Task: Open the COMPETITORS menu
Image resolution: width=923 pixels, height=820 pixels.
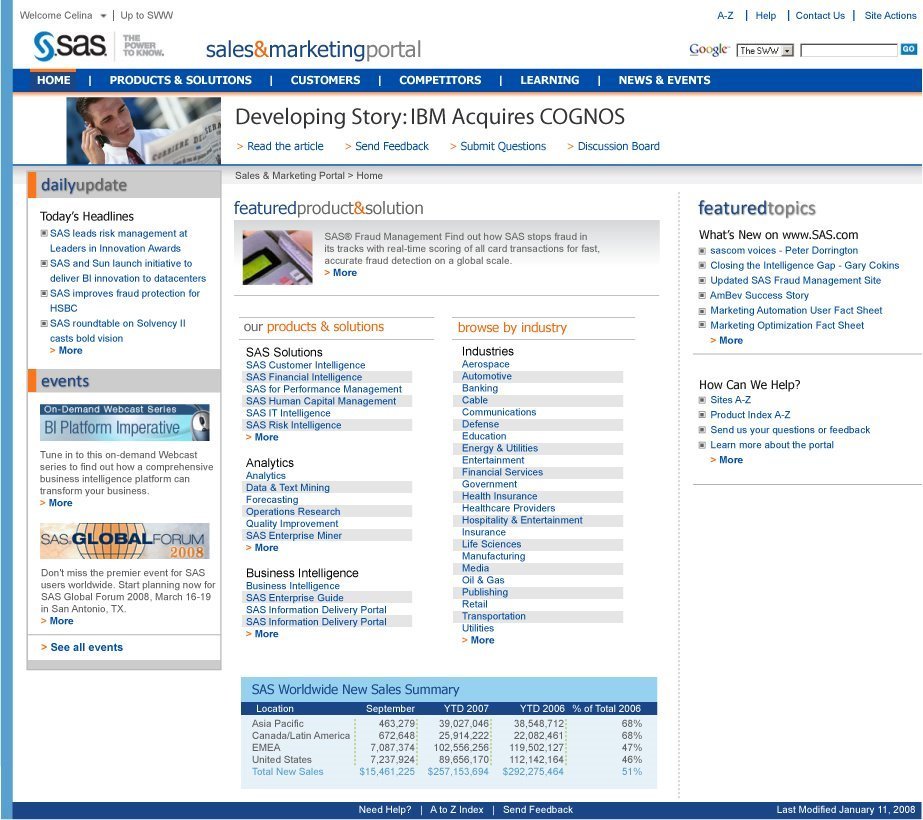Action: click(440, 80)
